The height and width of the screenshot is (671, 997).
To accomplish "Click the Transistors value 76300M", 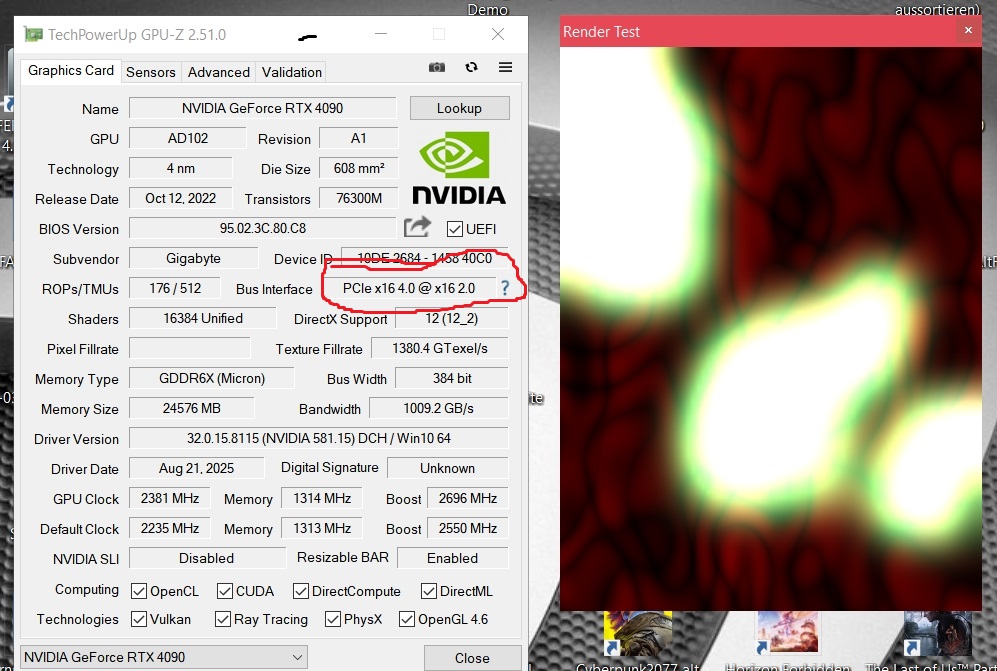I will [x=359, y=198].
